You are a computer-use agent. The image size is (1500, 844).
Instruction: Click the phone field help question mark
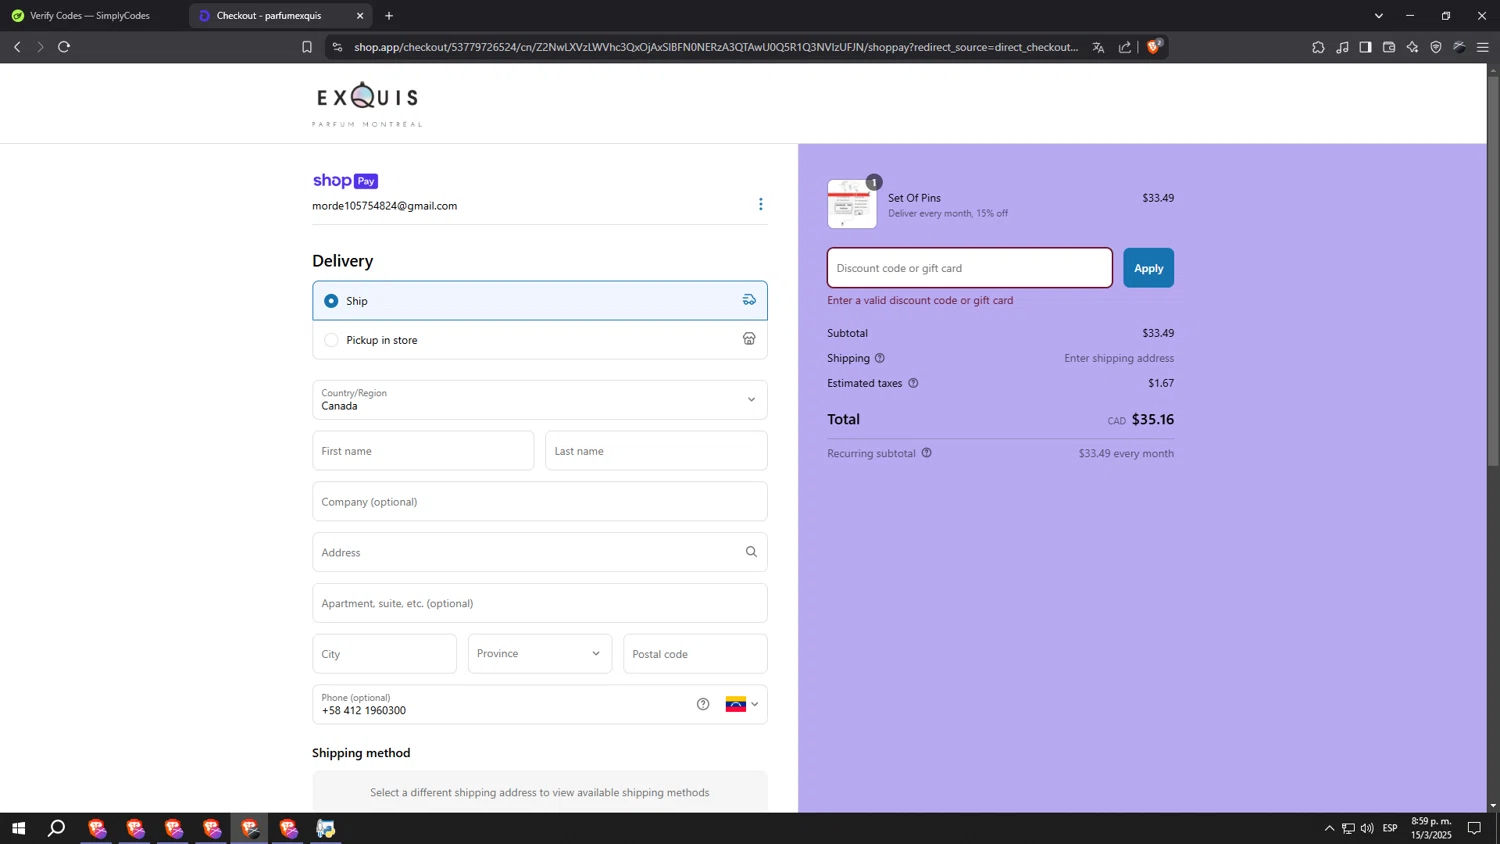pyautogui.click(x=703, y=704)
